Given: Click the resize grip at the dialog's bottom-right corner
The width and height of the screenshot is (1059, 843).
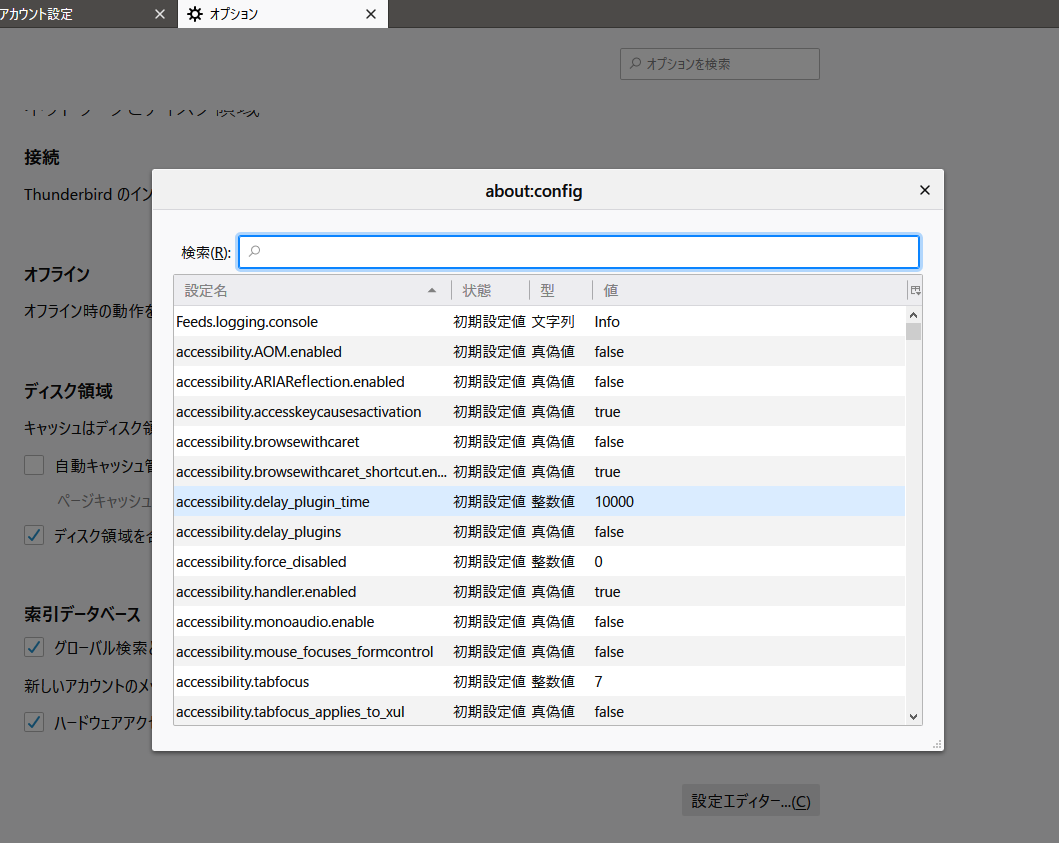Looking at the screenshot, I should 935,741.
